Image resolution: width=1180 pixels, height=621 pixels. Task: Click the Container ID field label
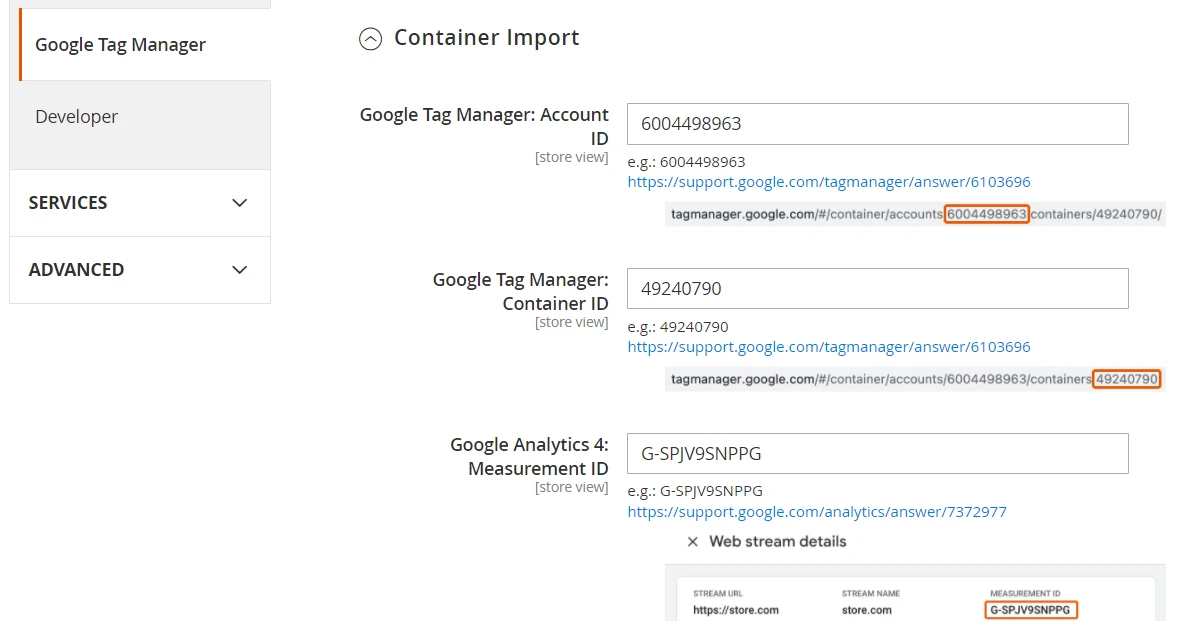coord(520,291)
